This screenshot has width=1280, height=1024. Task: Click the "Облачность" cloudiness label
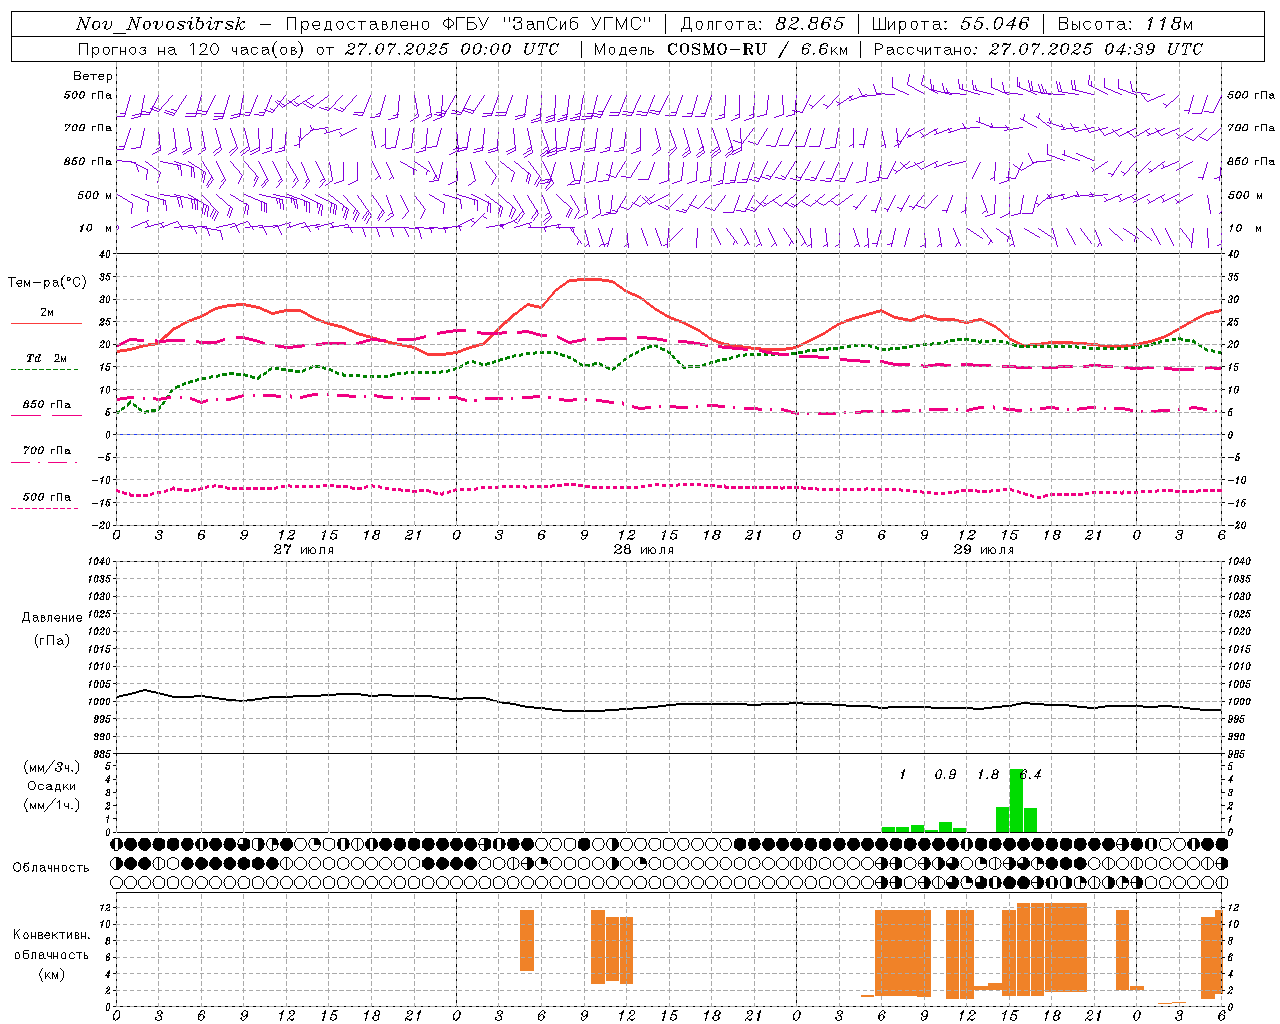click(51, 868)
